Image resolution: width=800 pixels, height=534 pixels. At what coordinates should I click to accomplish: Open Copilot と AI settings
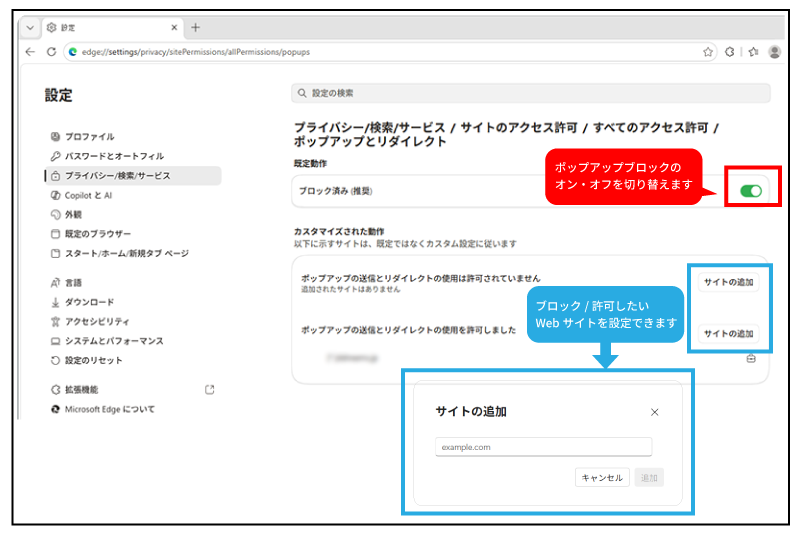tap(133, 195)
